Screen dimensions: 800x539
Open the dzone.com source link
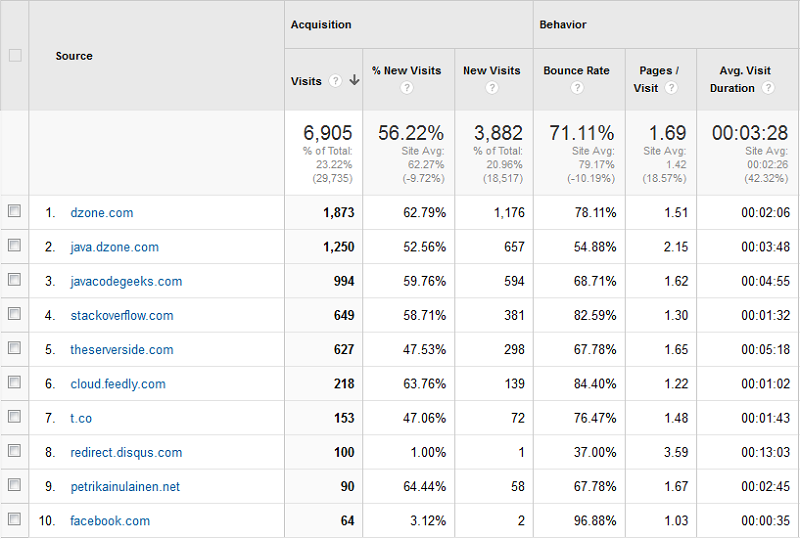(102, 213)
